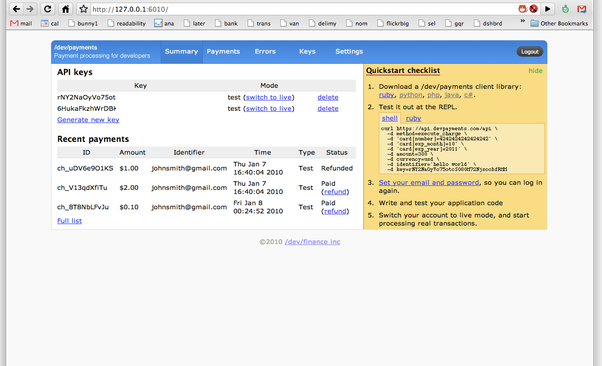The height and width of the screenshot is (366, 602).
Task: Click the address bar URL field
Action: point(303,9)
